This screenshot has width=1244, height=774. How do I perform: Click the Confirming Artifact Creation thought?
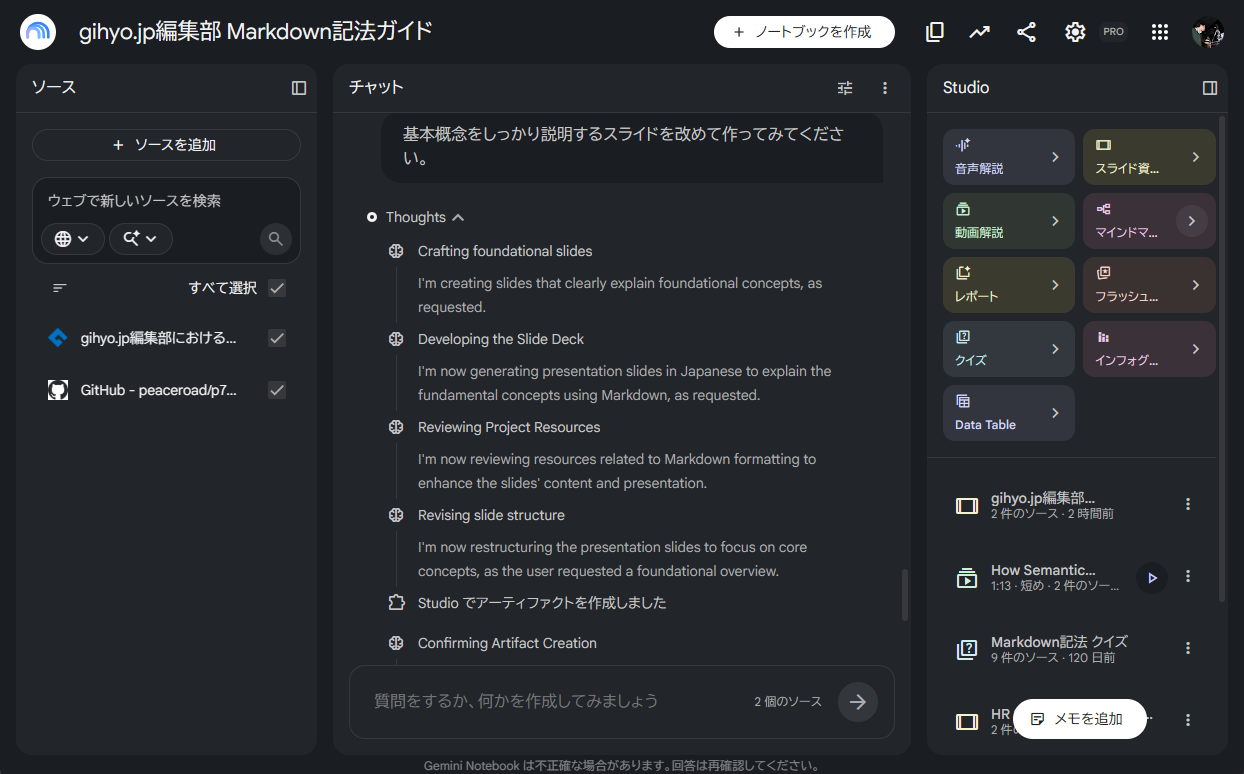[x=507, y=643]
